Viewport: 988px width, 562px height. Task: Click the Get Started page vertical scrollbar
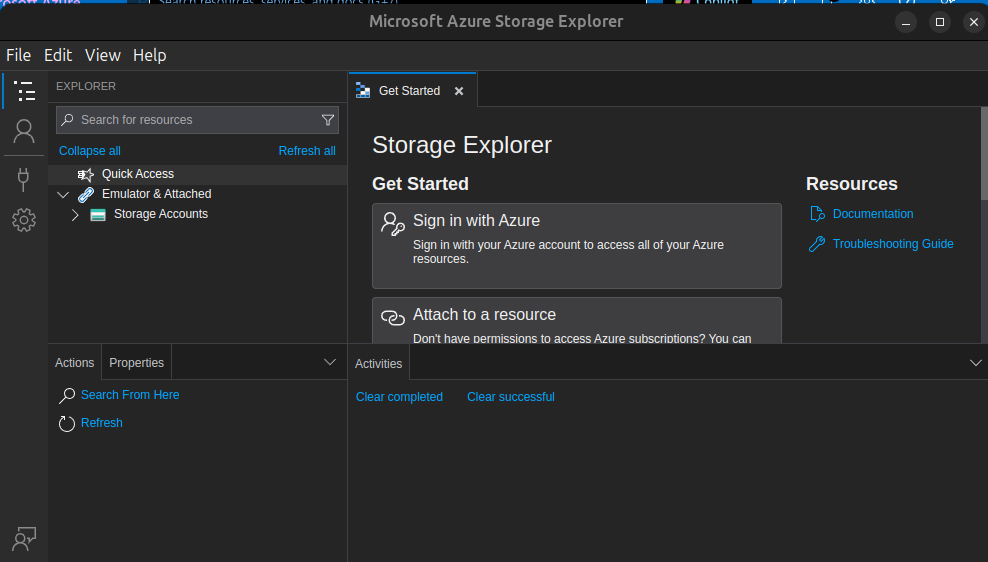coord(984,154)
